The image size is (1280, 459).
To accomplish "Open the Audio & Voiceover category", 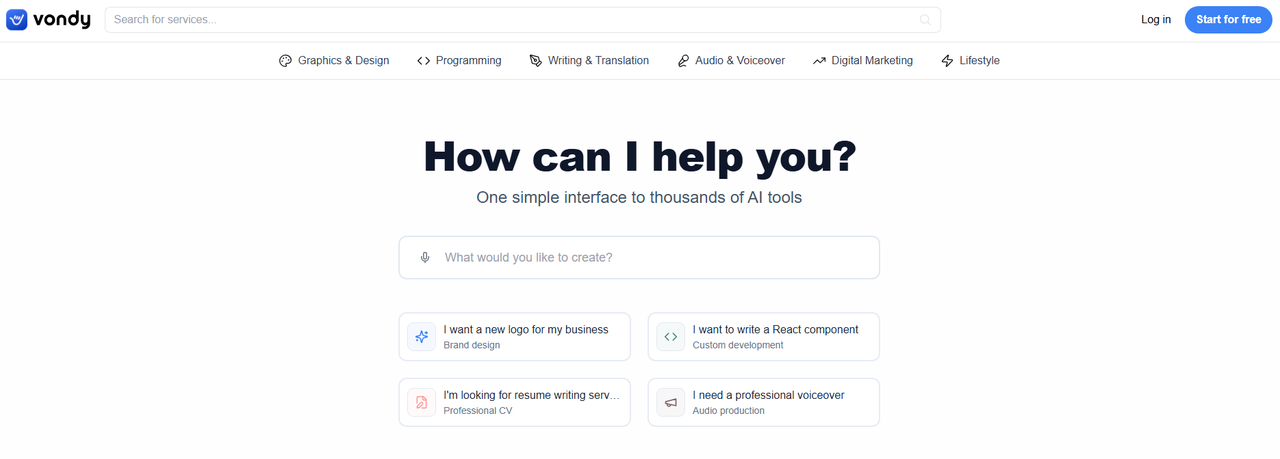I will click(x=731, y=61).
